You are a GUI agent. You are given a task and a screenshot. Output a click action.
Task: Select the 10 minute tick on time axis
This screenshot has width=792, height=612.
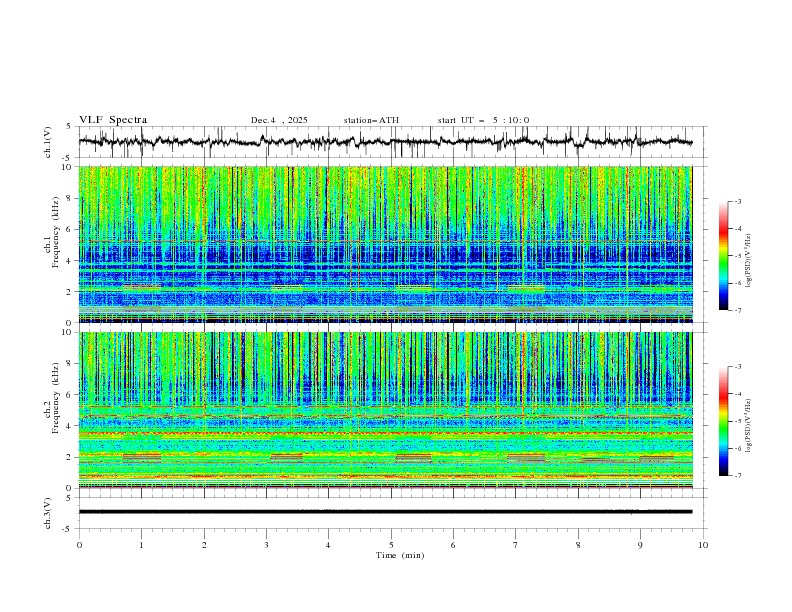(703, 544)
